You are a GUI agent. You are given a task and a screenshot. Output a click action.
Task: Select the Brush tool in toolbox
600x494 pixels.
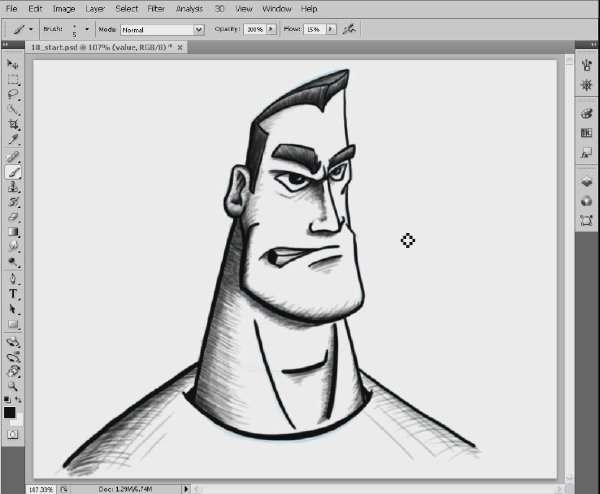[x=13, y=172]
